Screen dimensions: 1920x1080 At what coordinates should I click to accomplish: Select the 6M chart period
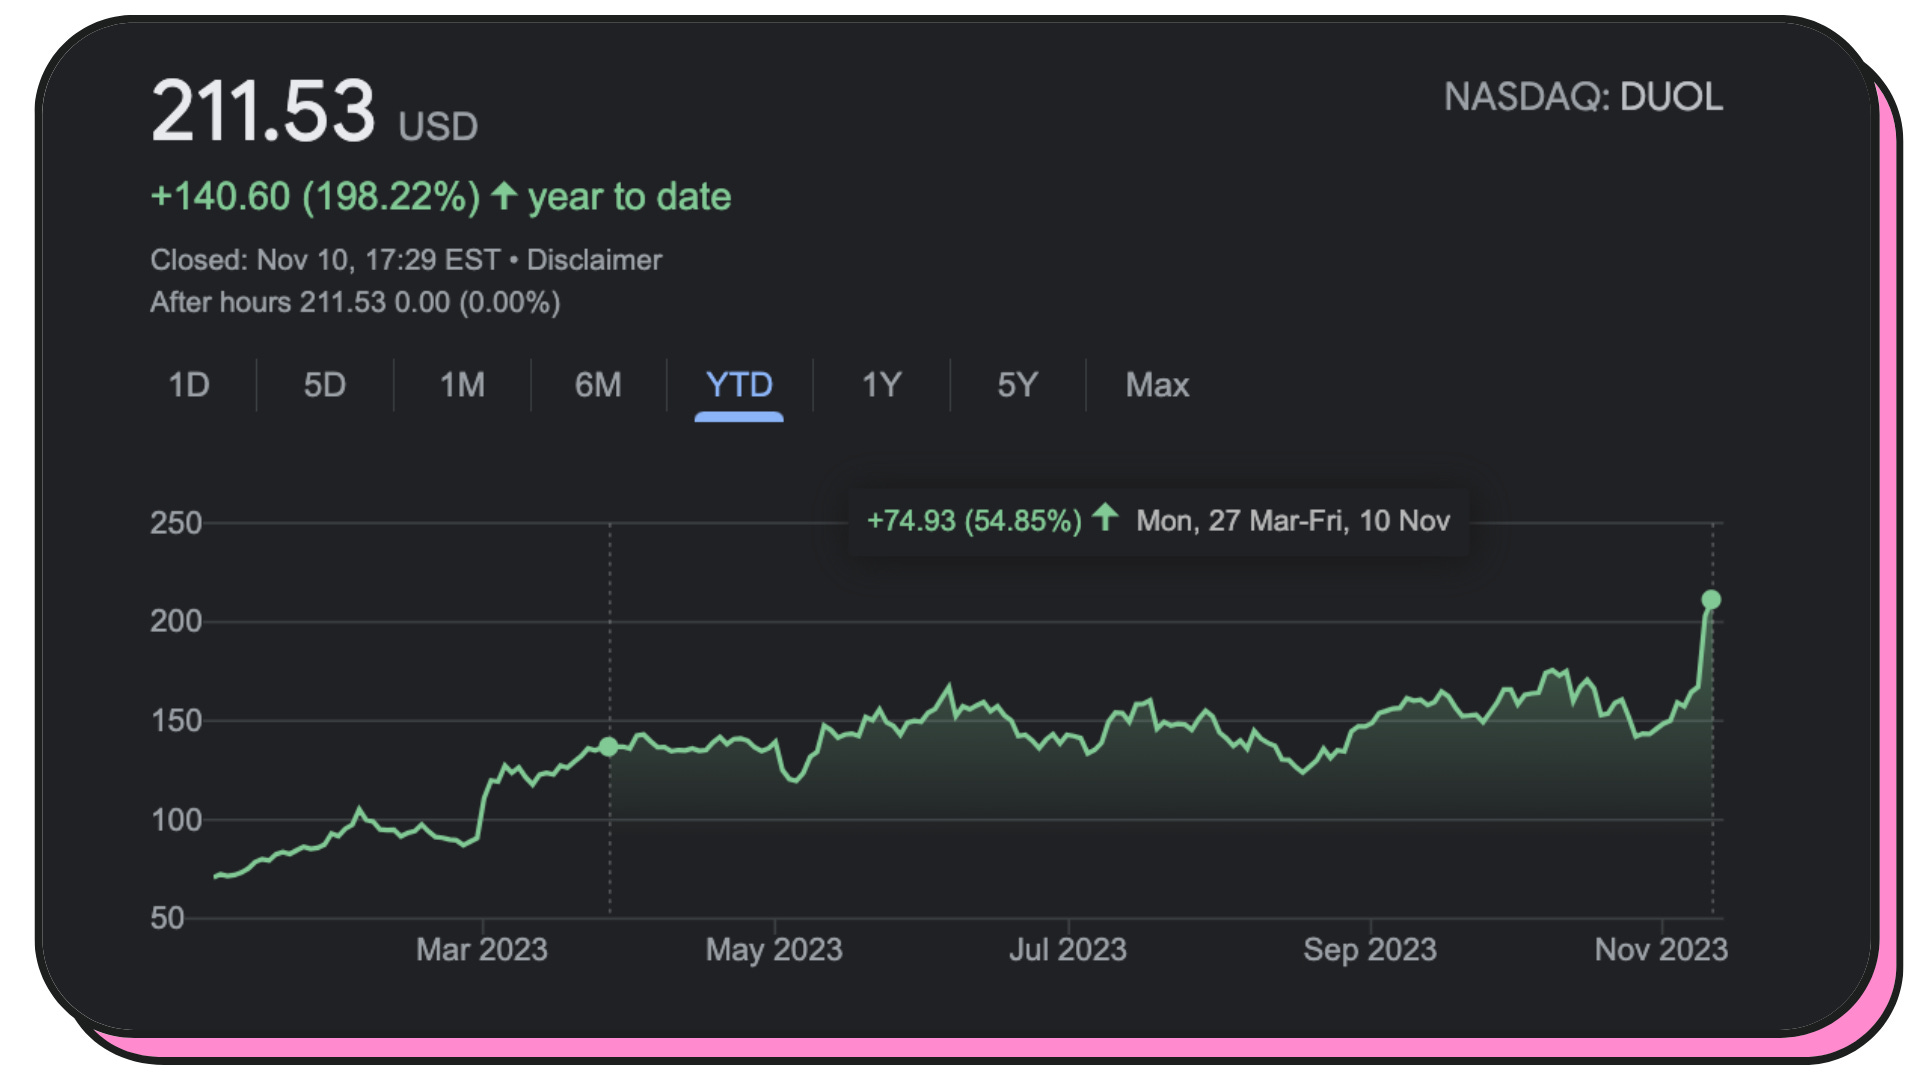click(598, 385)
